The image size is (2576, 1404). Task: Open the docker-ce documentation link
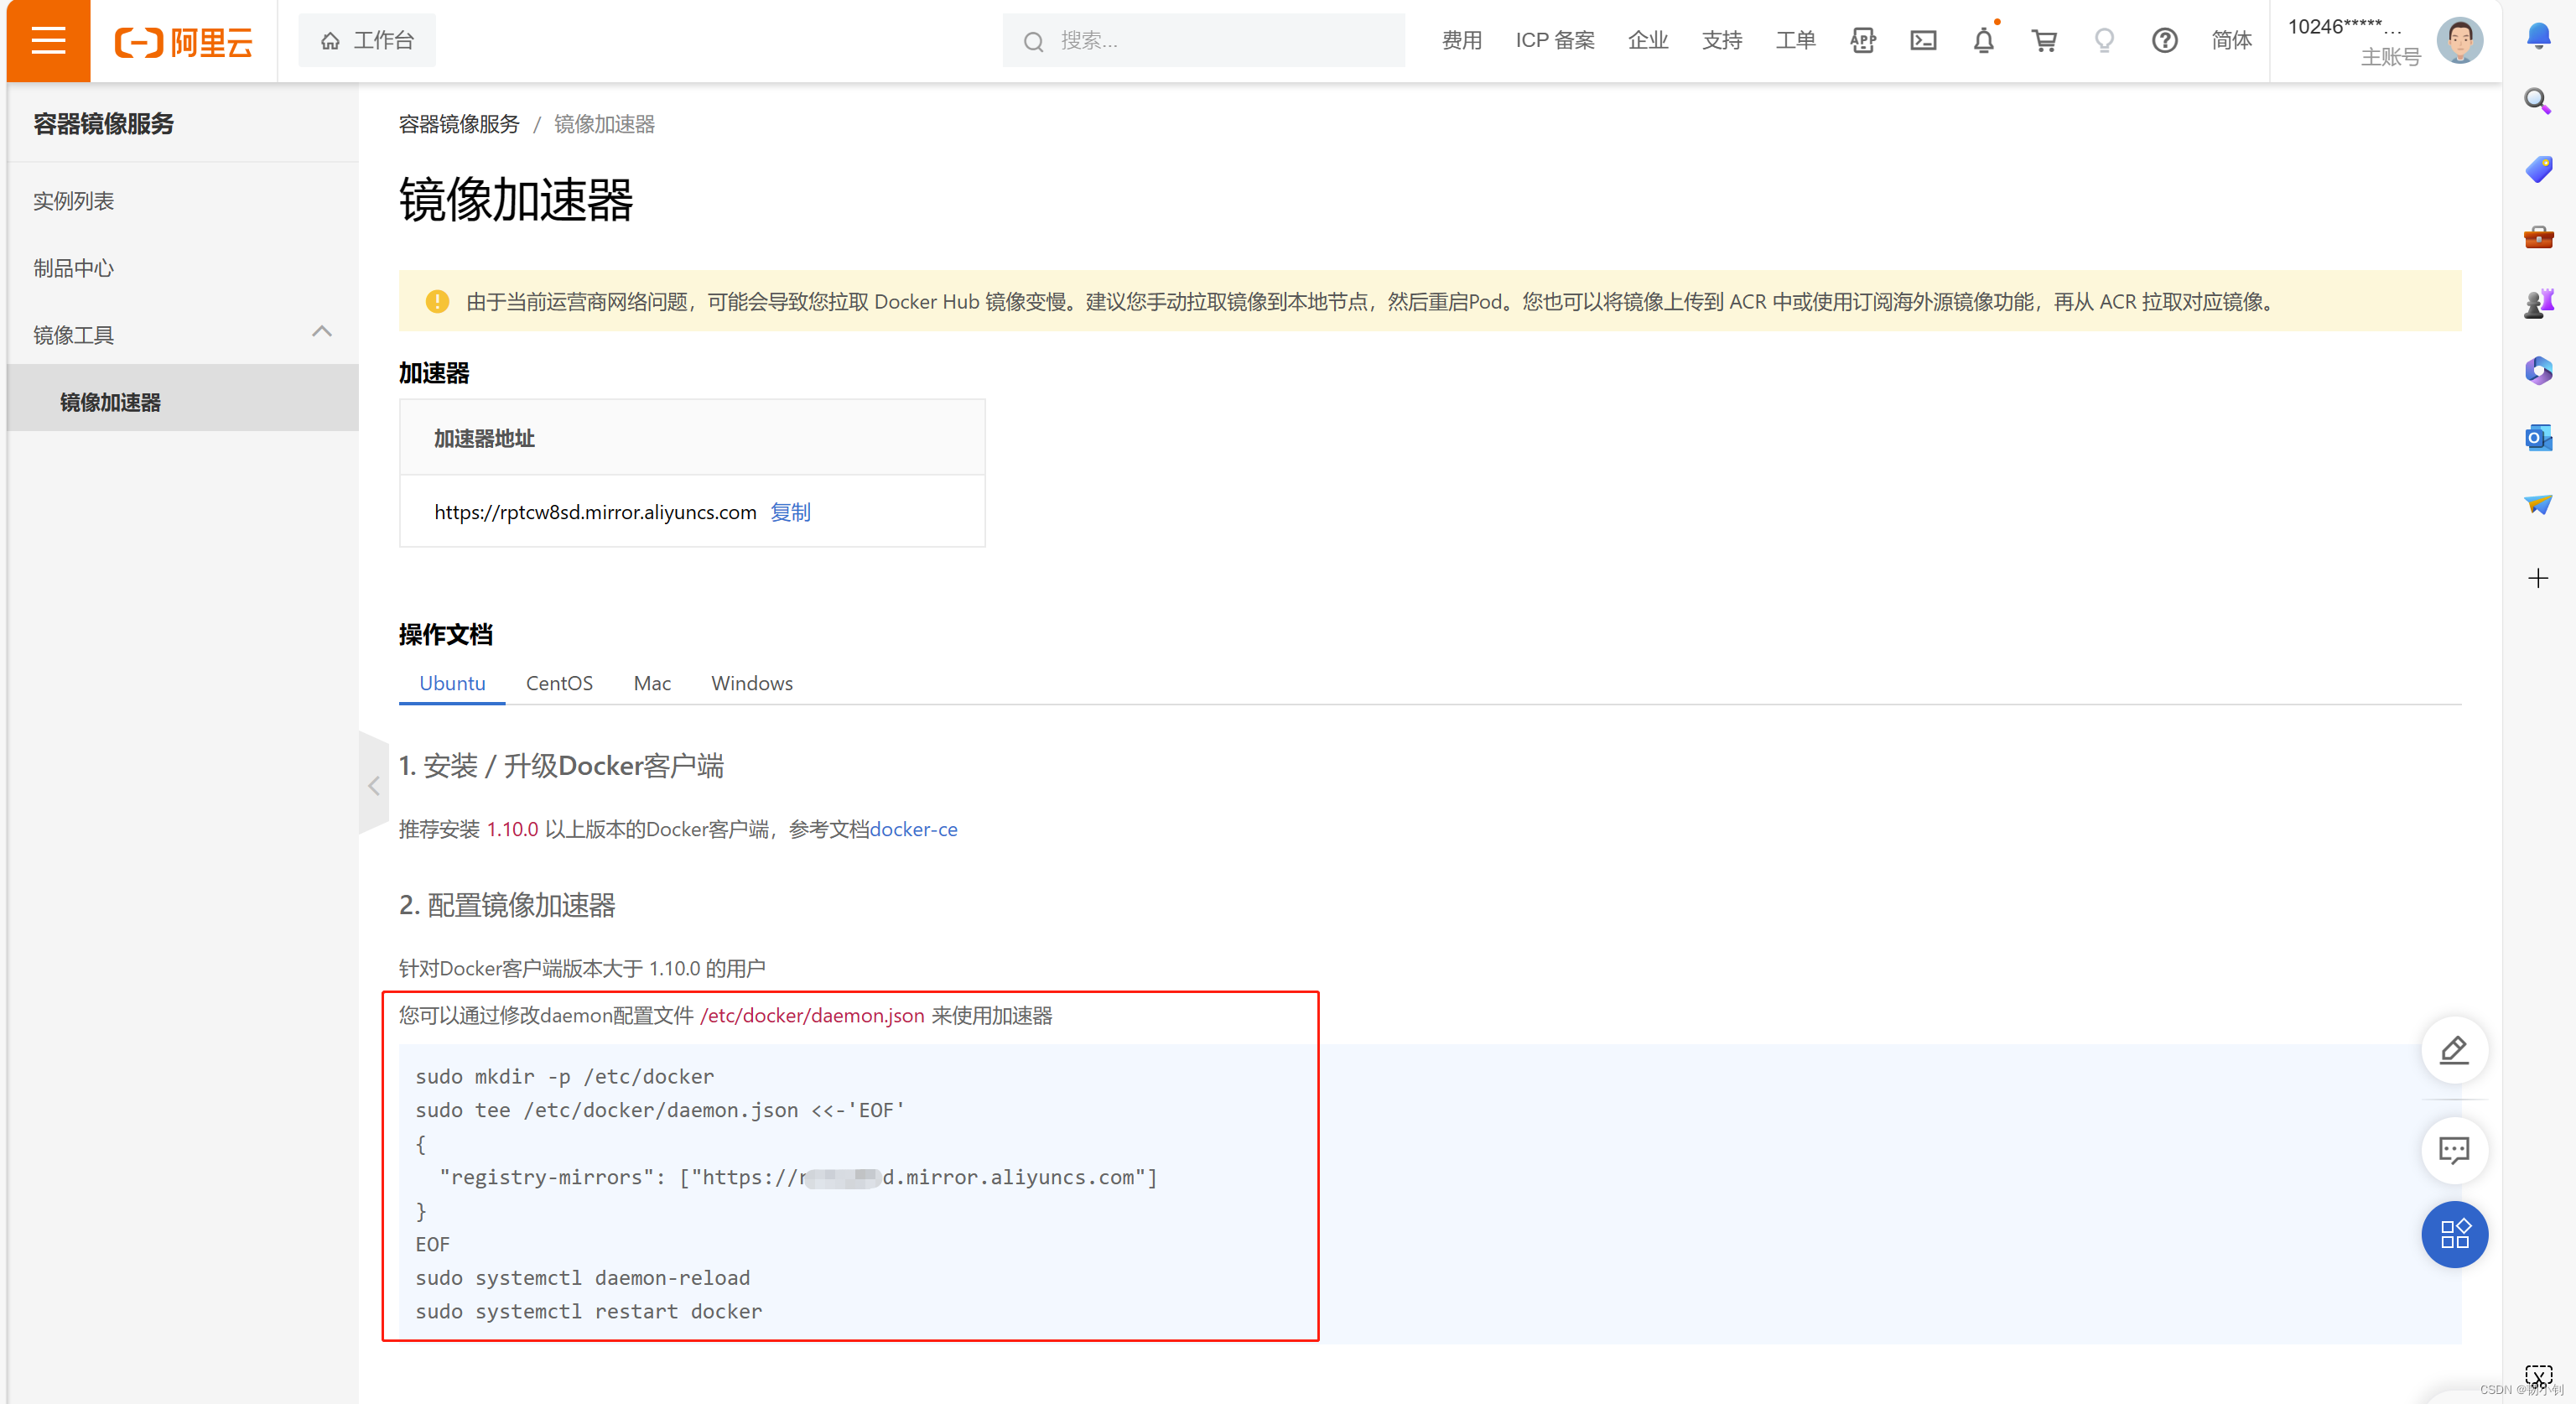[913, 829]
